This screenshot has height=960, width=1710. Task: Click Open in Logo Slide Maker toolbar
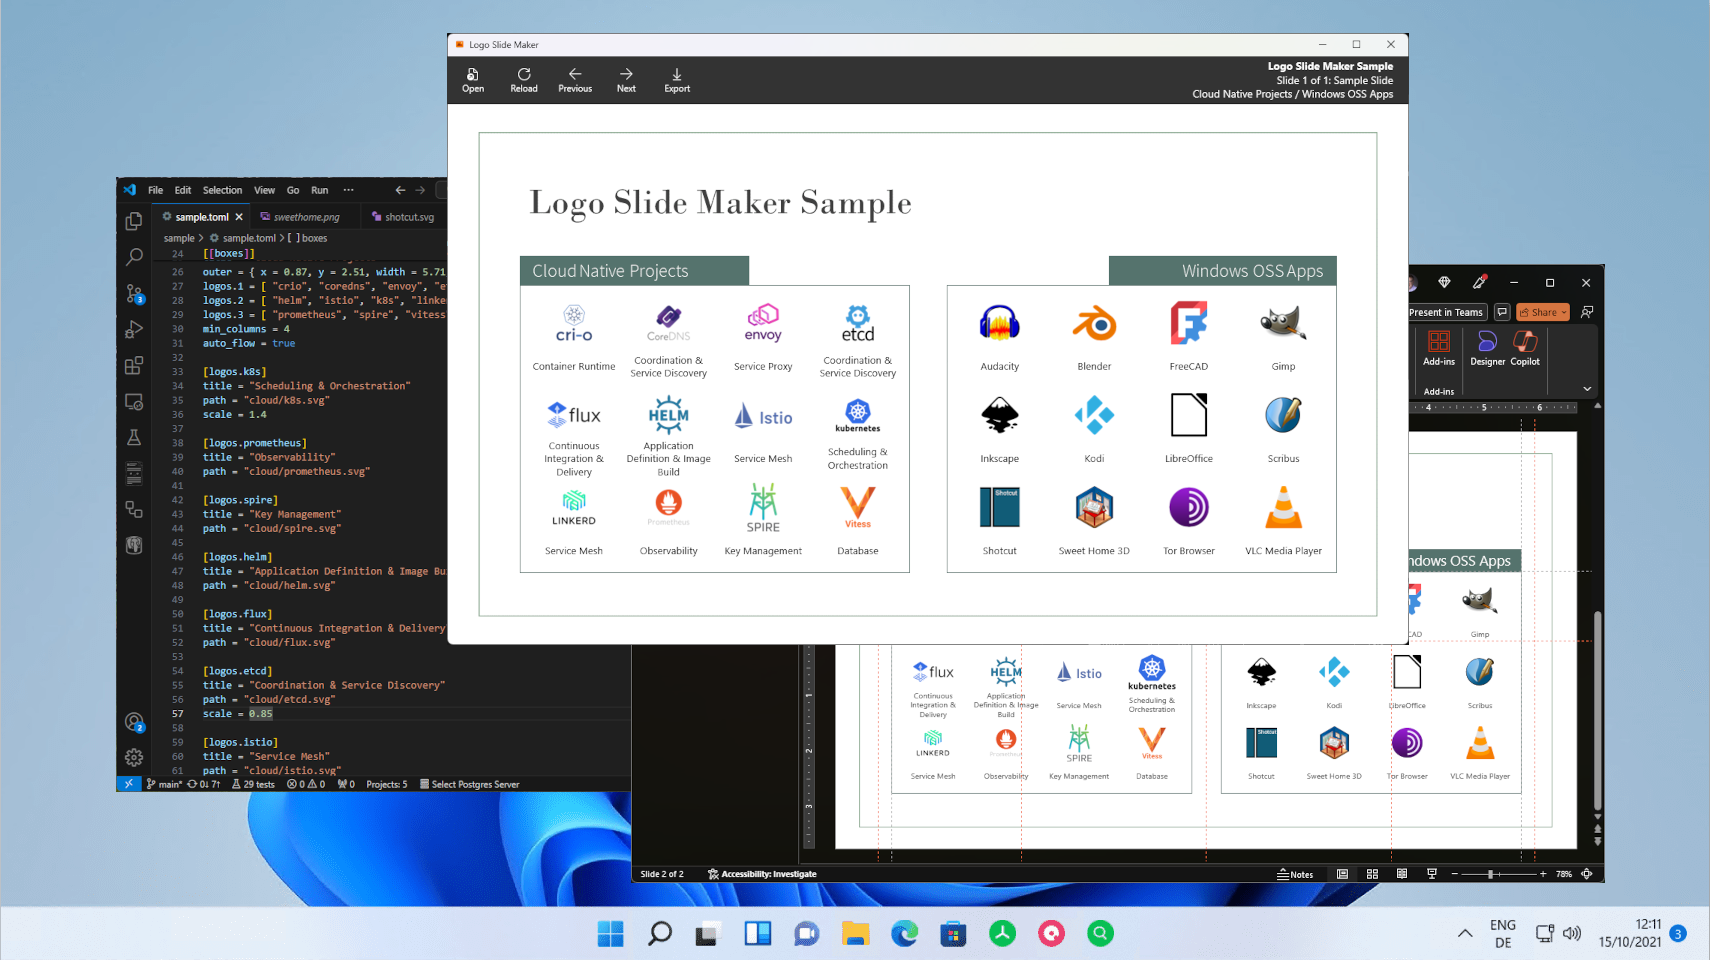pyautogui.click(x=473, y=80)
